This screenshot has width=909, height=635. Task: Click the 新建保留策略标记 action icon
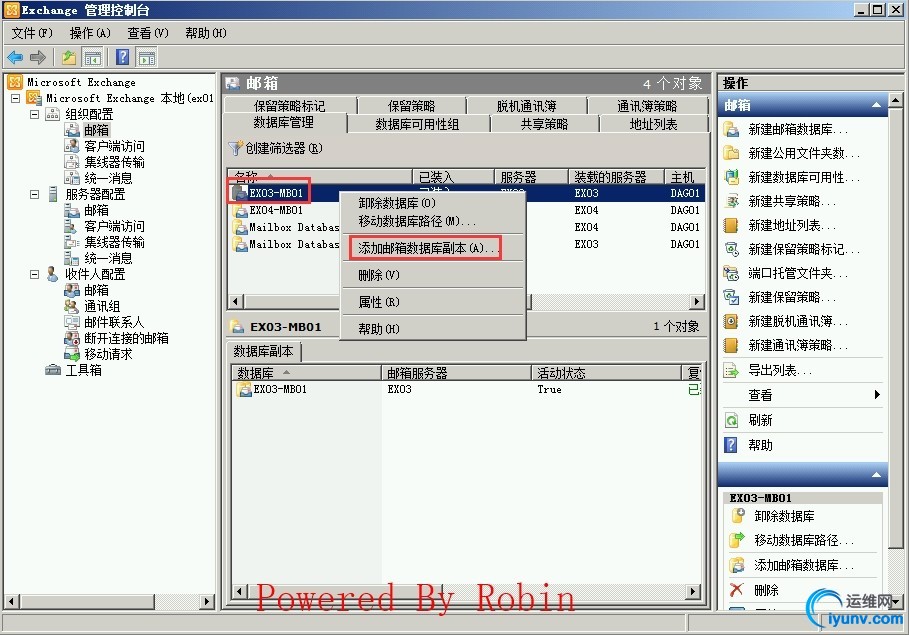click(x=732, y=249)
